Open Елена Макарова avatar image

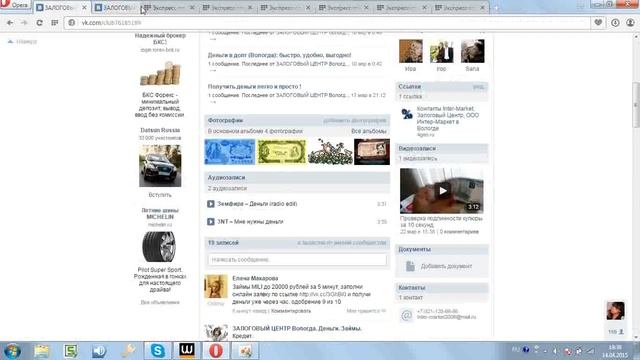coord(216,287)
